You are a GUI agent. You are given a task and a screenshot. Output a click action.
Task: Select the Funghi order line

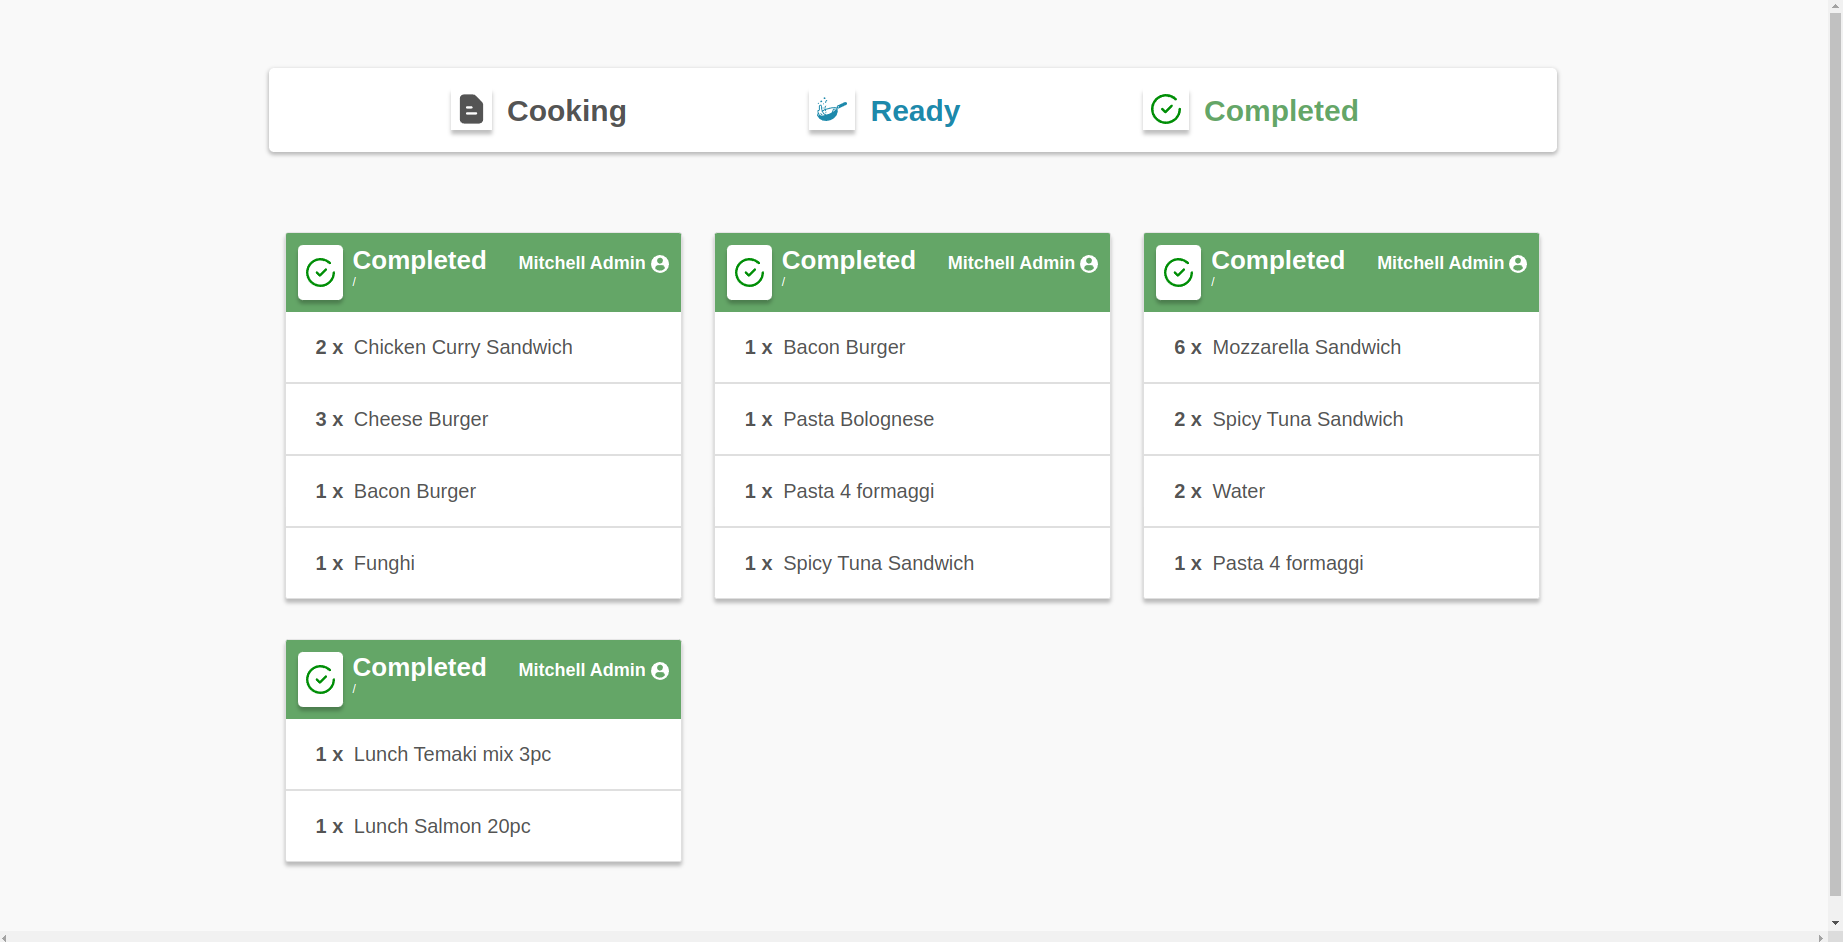click(x=483, y=564)
